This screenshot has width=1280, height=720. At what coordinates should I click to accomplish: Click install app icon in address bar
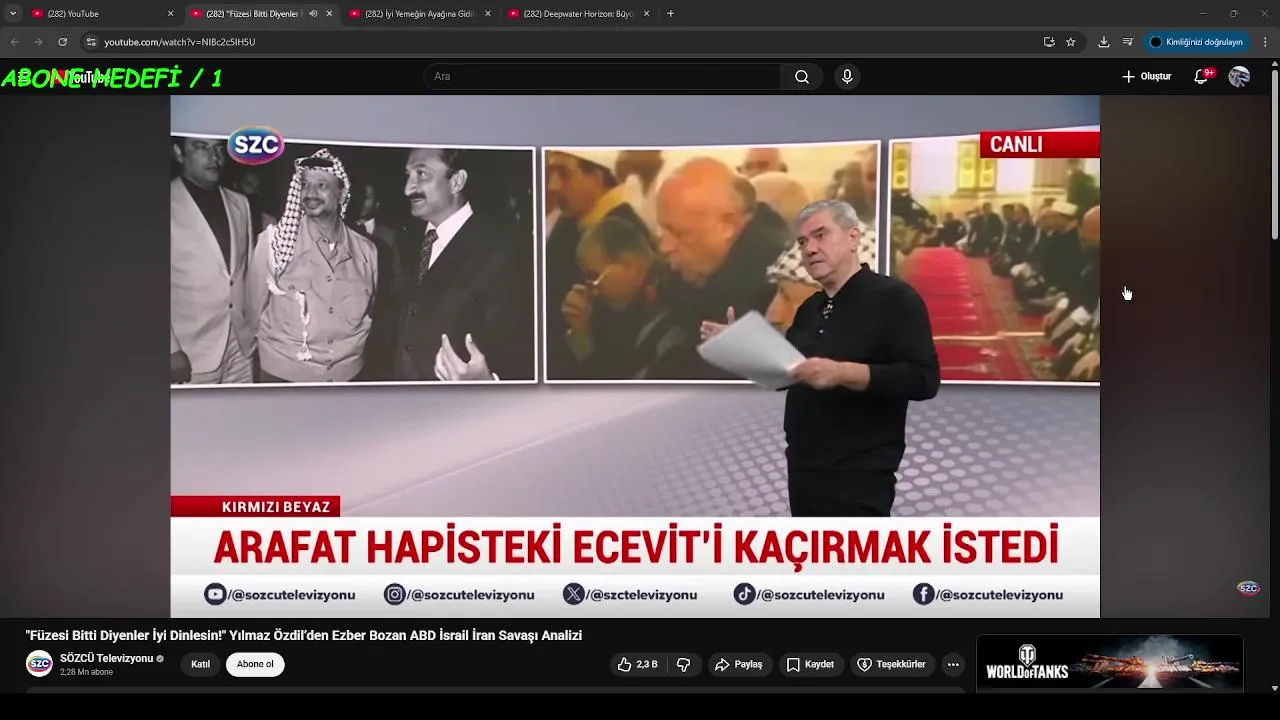point(1049,42)
